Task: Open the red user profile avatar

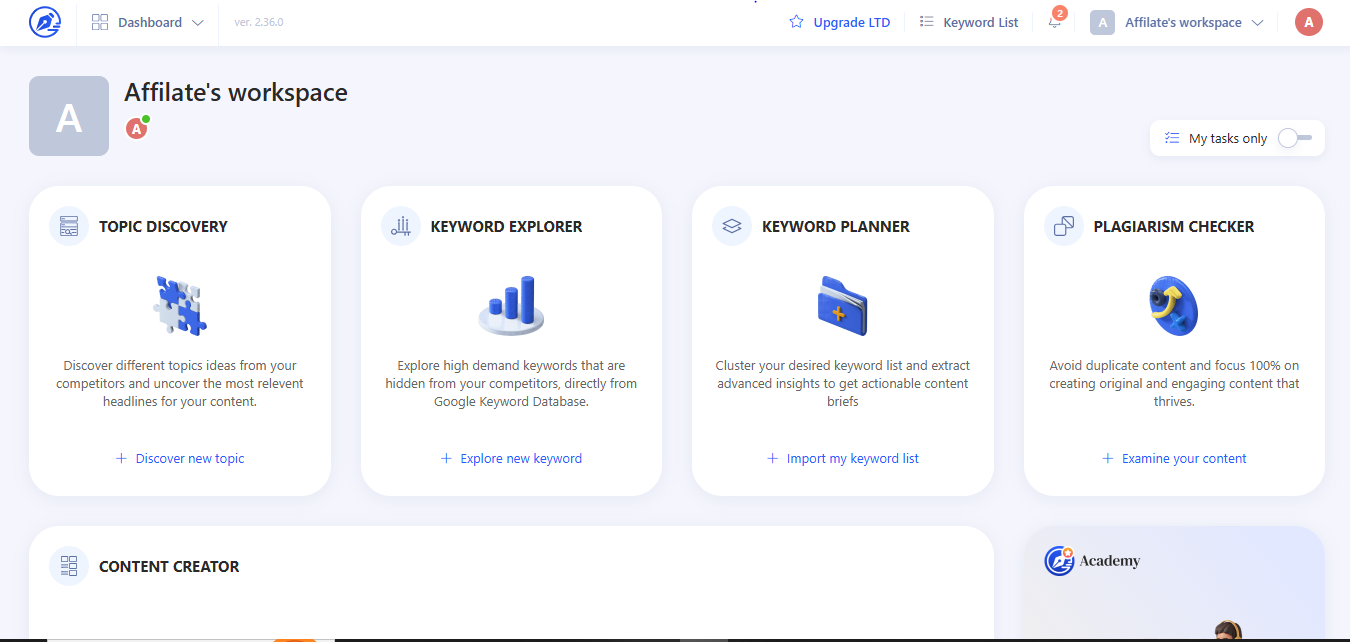Action: [1308, 22]
